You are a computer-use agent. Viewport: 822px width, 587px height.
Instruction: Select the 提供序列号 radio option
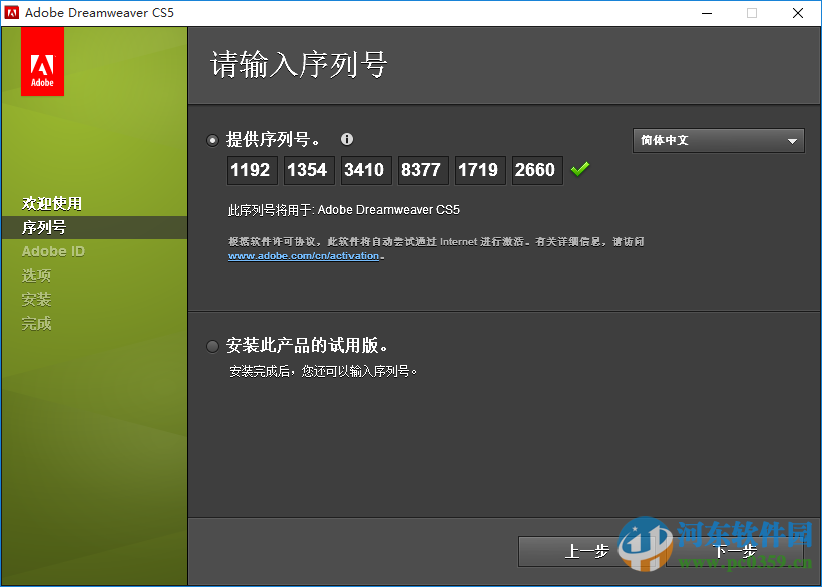pyautogui.click(x=212, y=140)
